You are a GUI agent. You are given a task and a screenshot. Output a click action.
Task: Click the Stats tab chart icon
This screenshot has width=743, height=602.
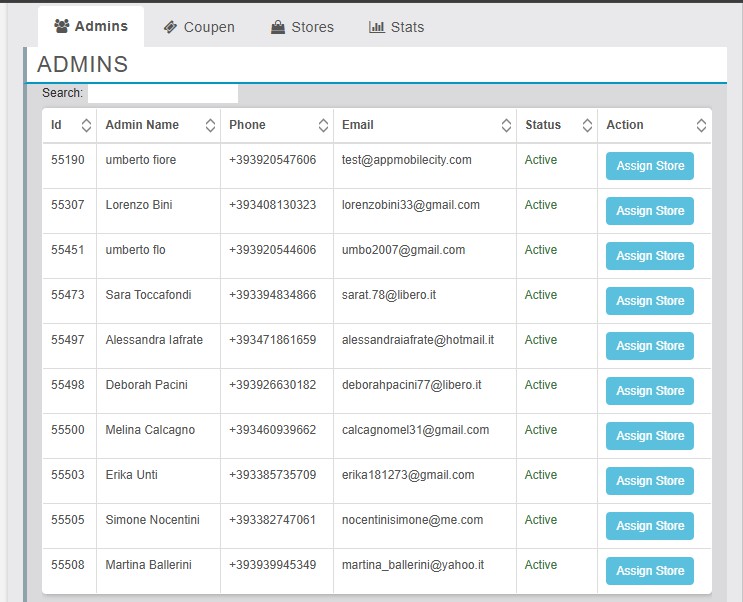coord(377,27)
